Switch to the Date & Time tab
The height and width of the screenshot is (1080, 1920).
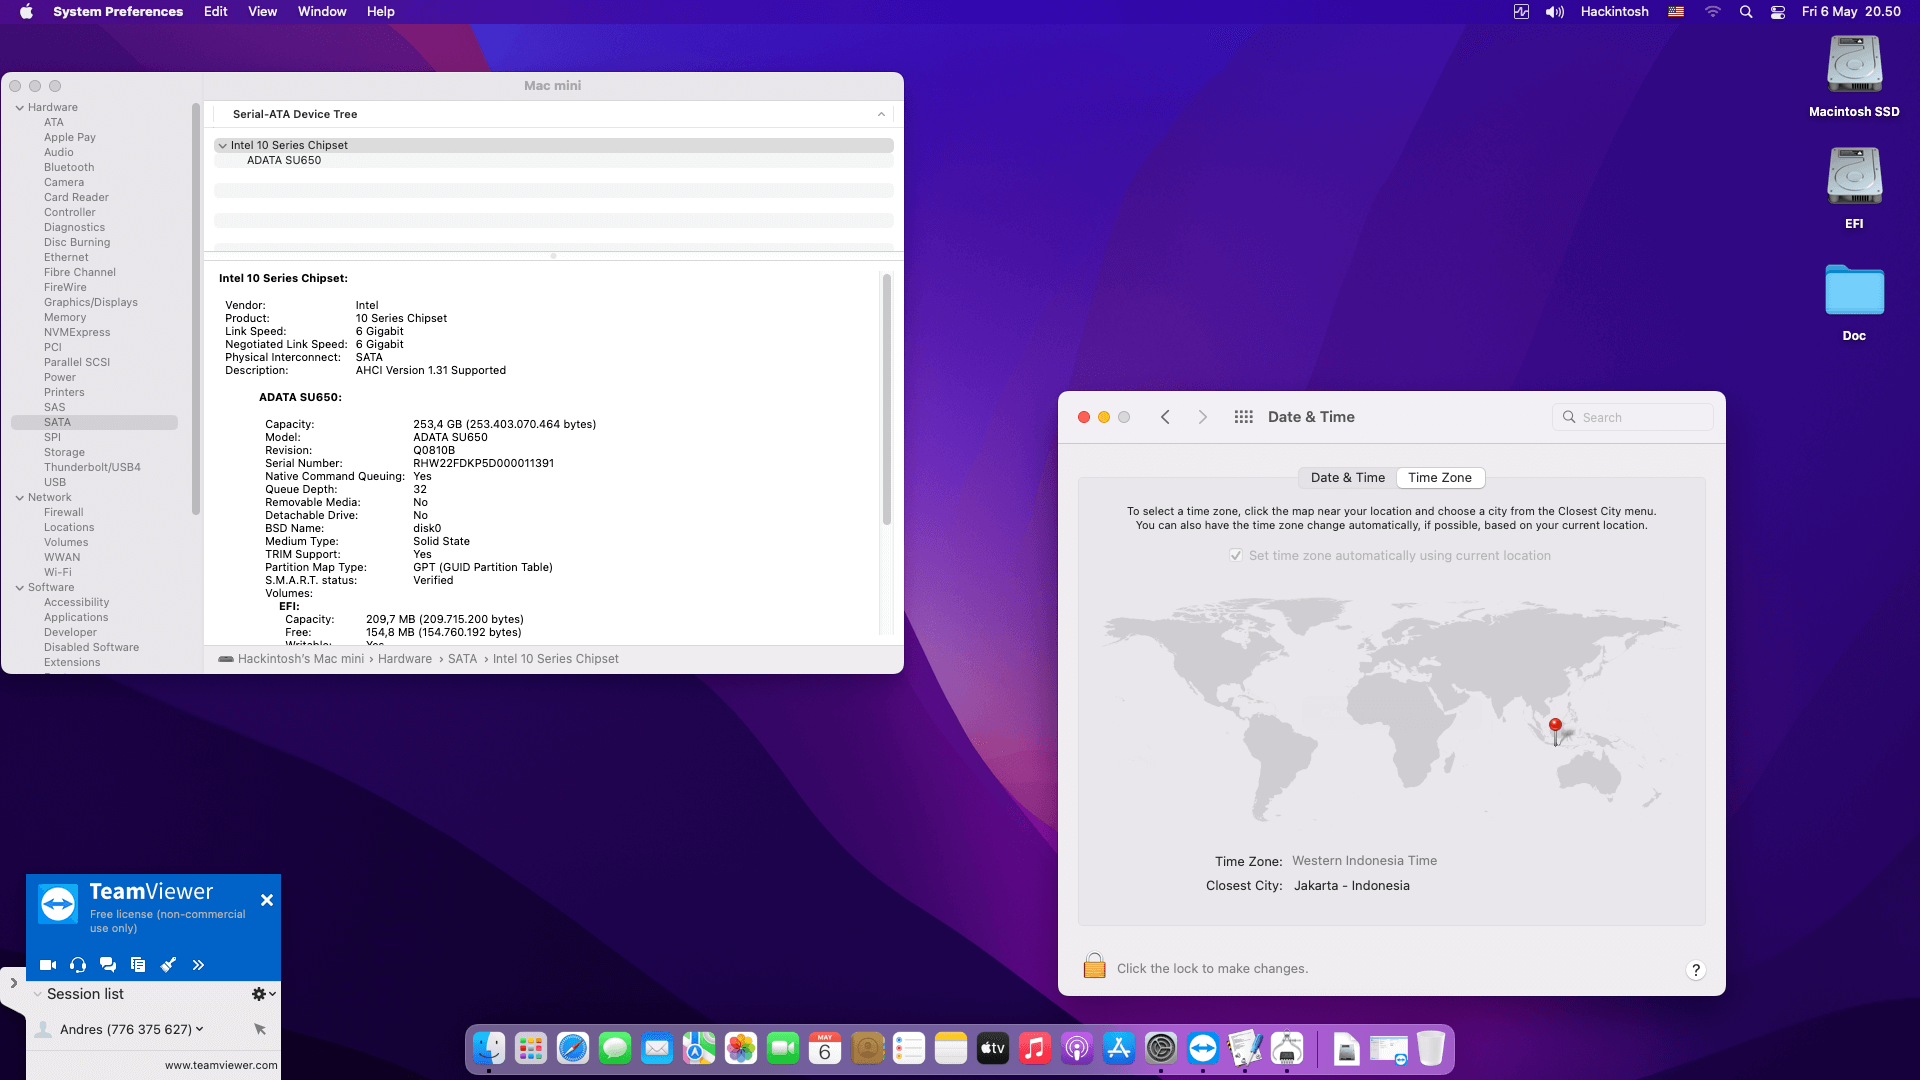tap(1347, 478)
